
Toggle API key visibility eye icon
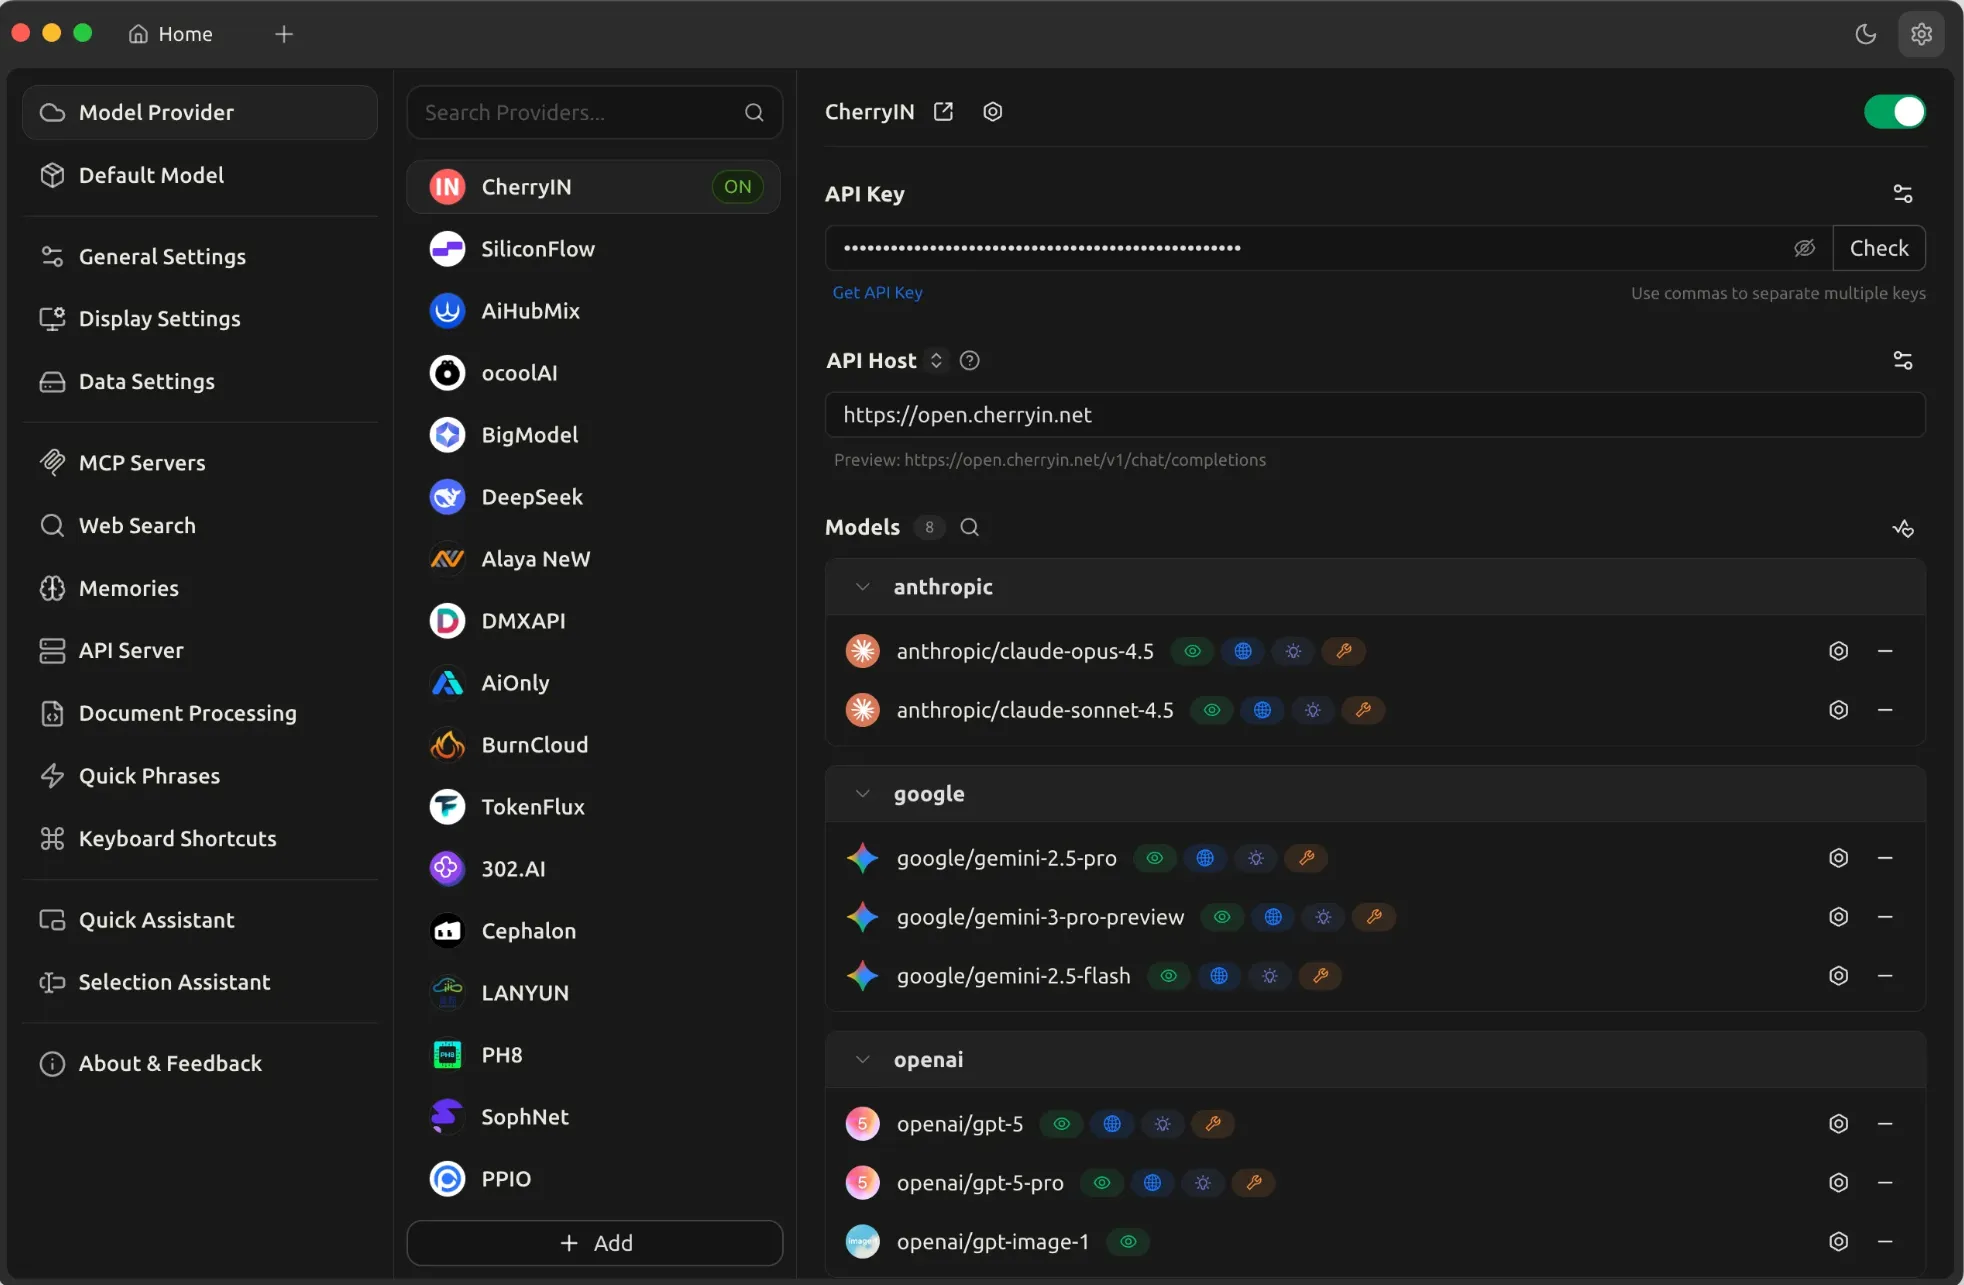(1804, 248)
